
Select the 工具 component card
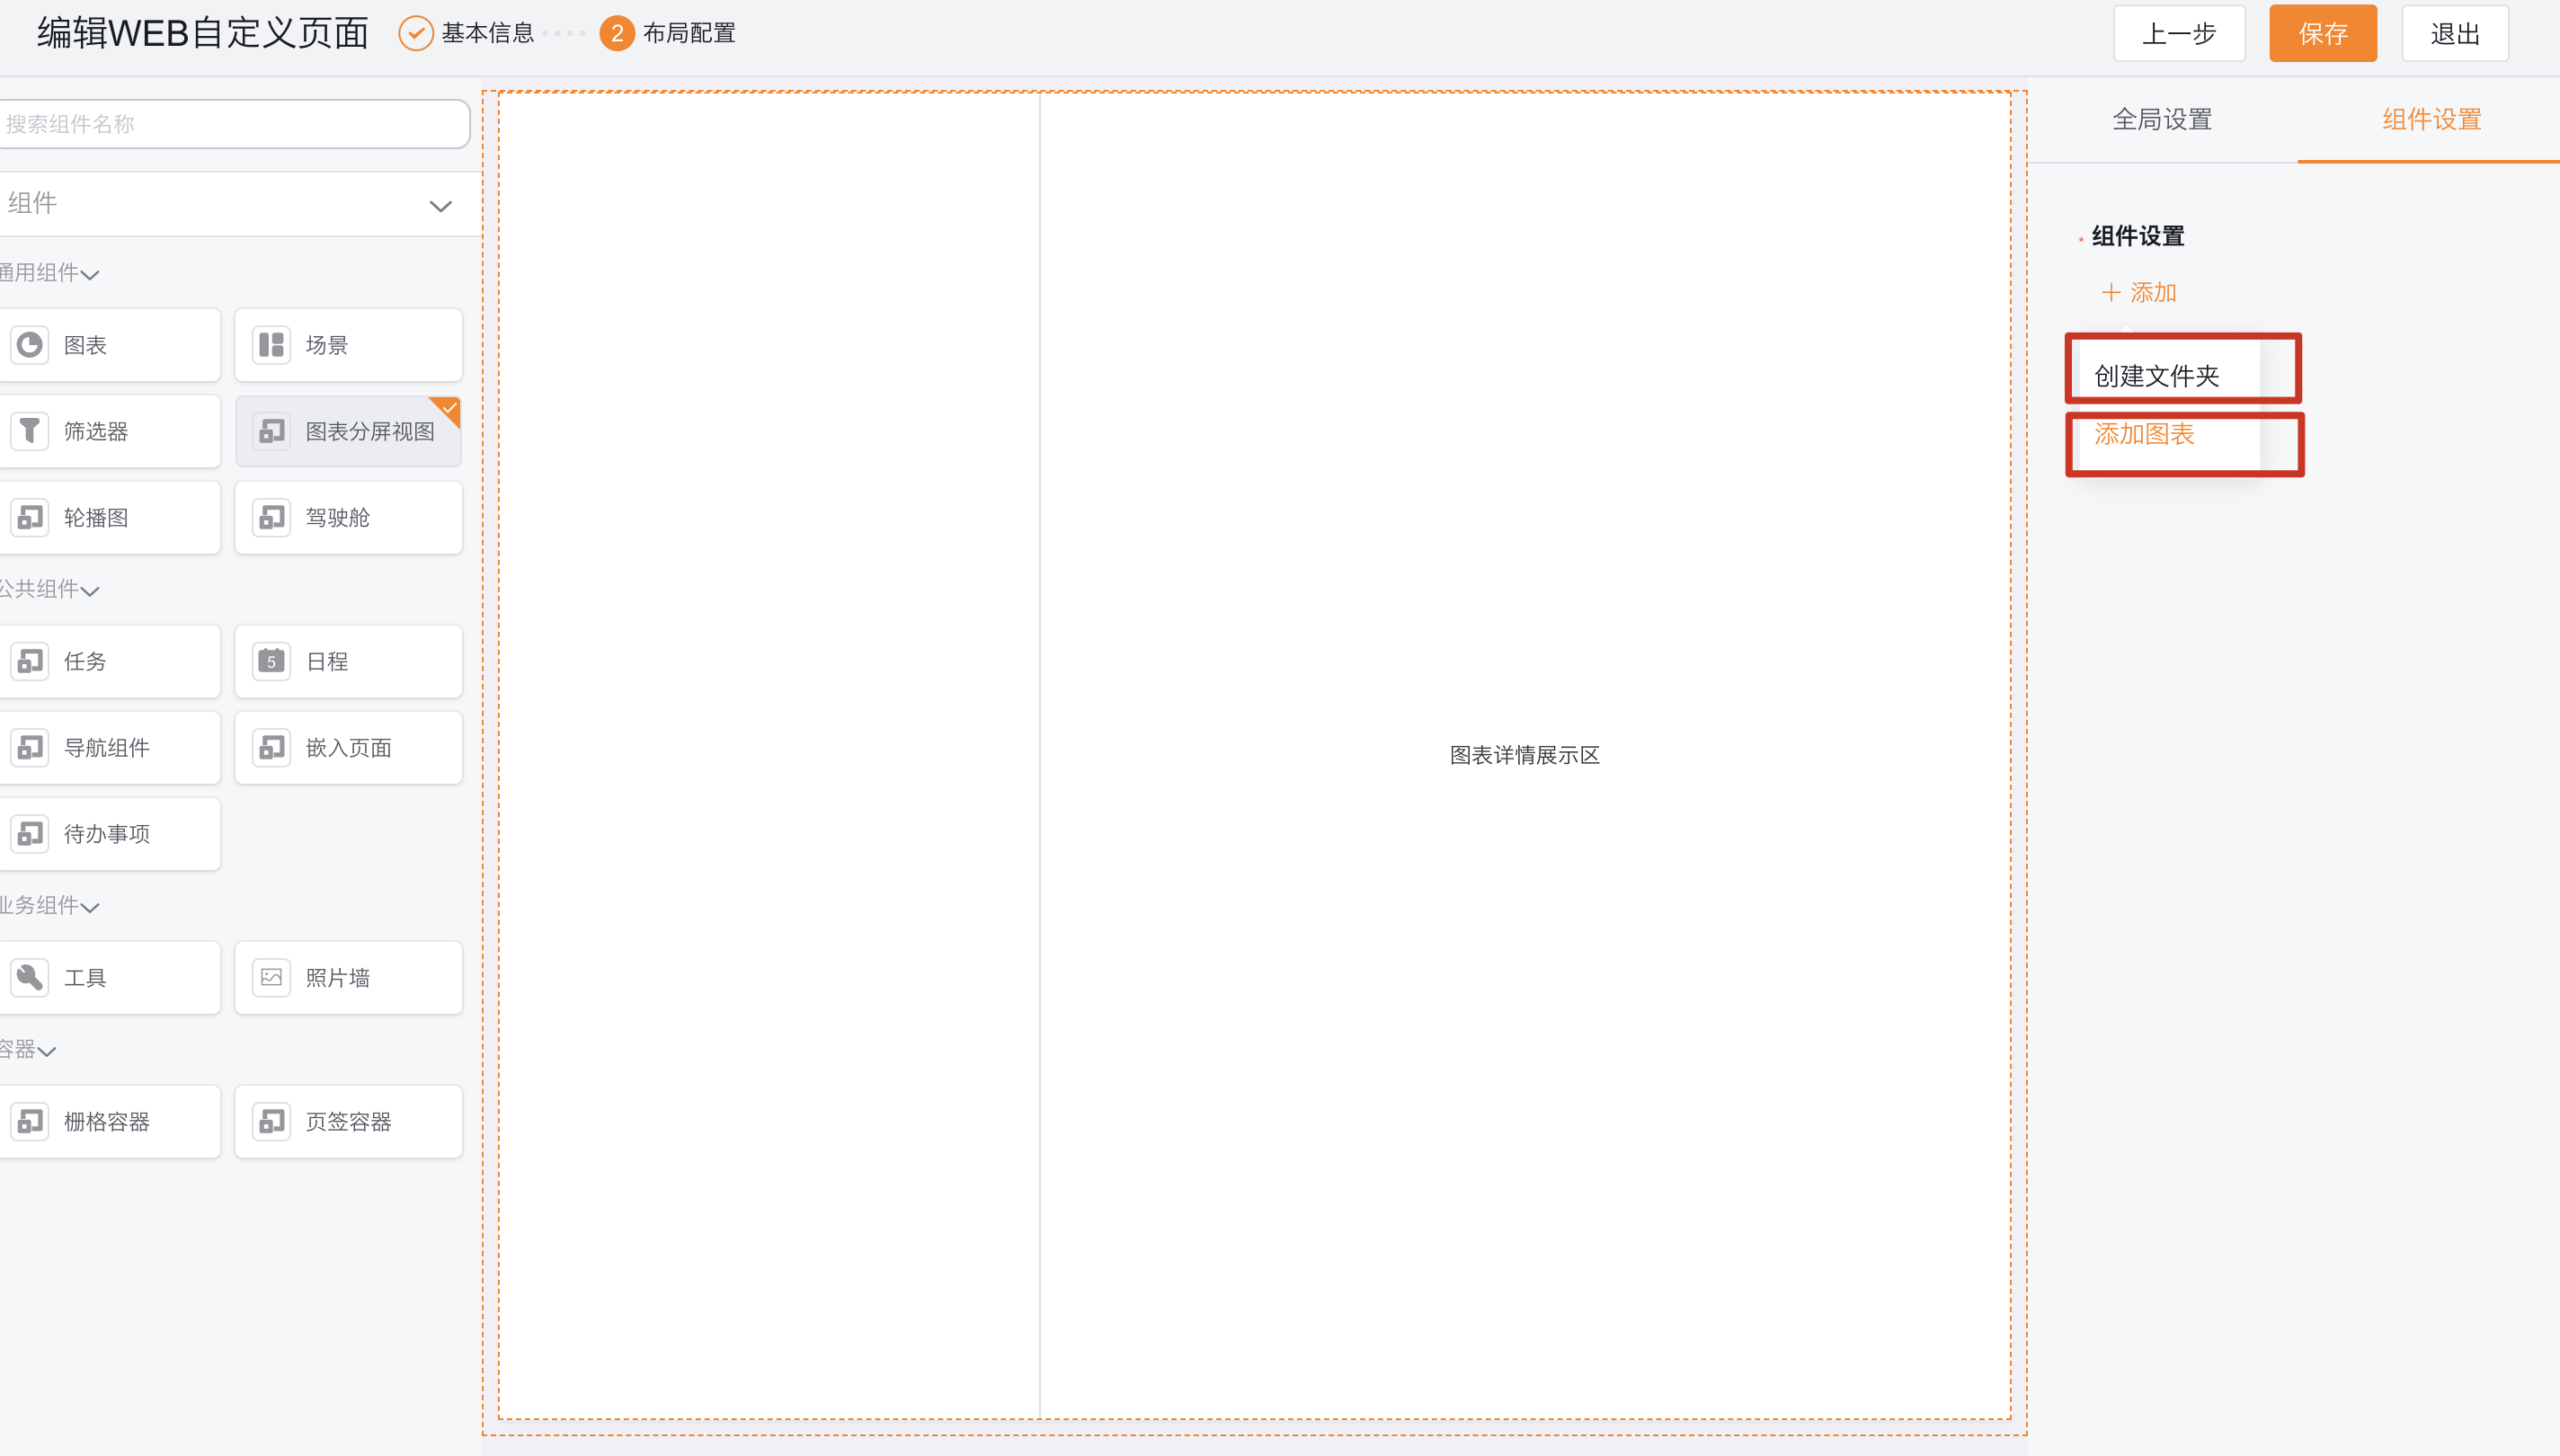click(x=110, y=977)
